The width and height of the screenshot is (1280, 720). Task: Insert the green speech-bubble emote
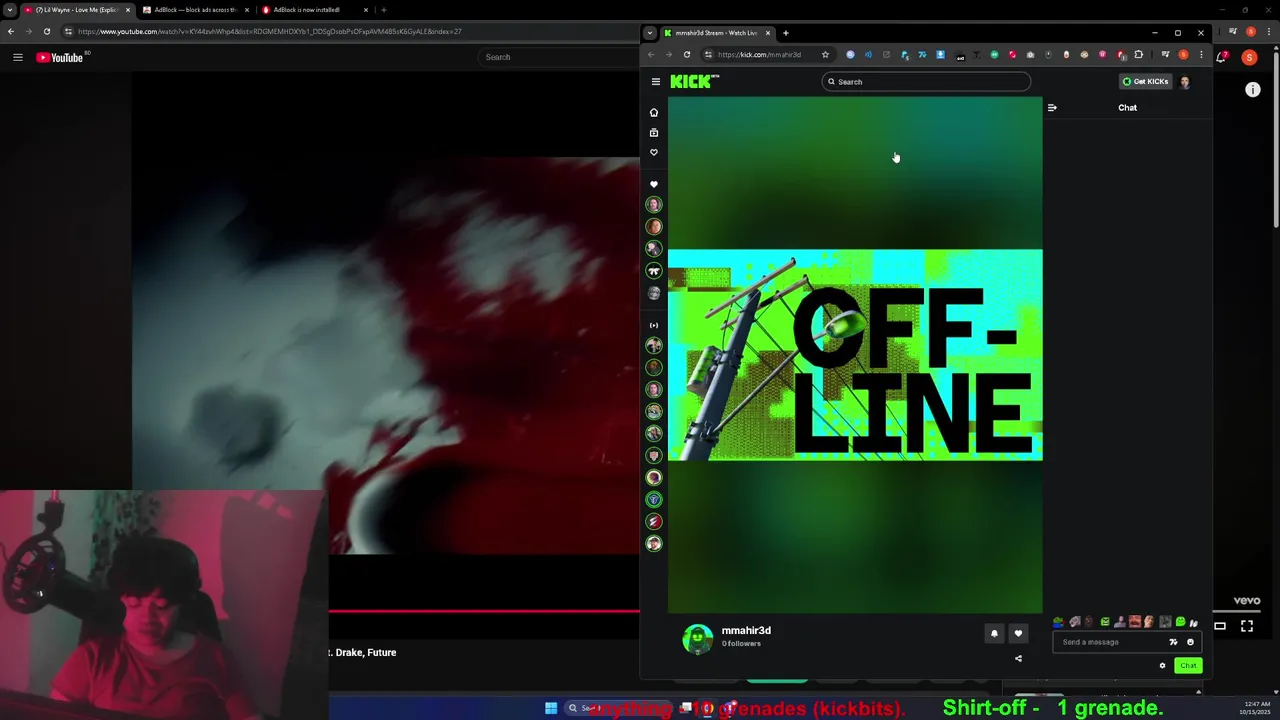1181,622
